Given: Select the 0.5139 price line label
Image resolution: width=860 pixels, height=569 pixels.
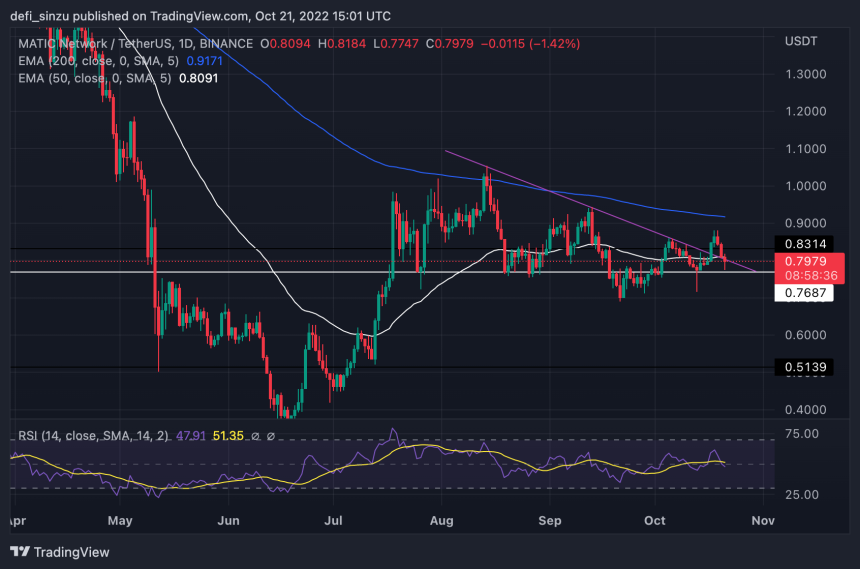Looking at the screenshot, I should click(804, 367).
